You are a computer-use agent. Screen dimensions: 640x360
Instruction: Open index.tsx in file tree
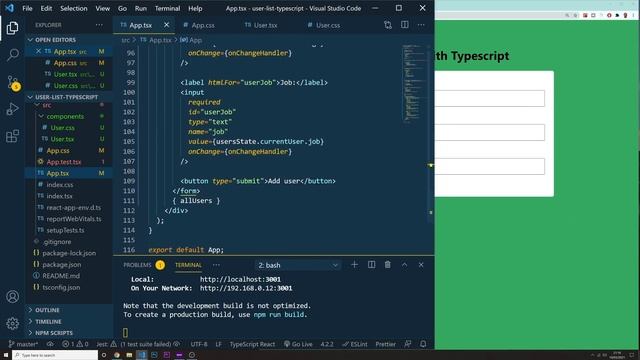pyautogui.click(x=59, y=196)
